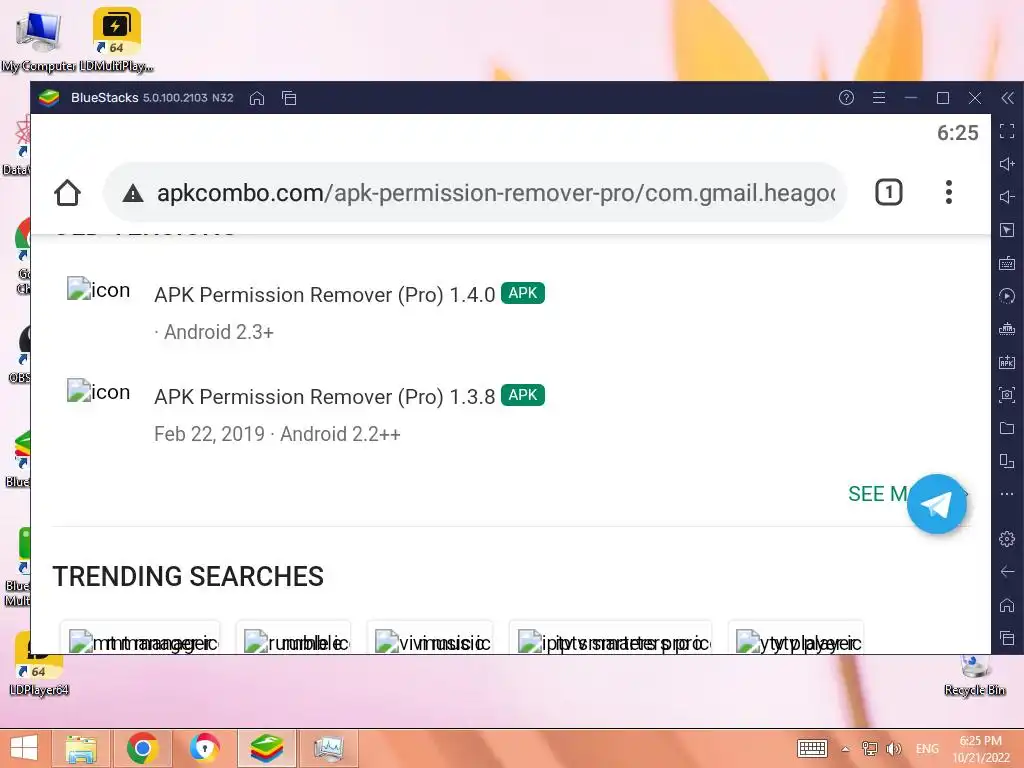Click the apkcombo.com URL address field
Screen dimensions: 1024x768
click(475, 193)
